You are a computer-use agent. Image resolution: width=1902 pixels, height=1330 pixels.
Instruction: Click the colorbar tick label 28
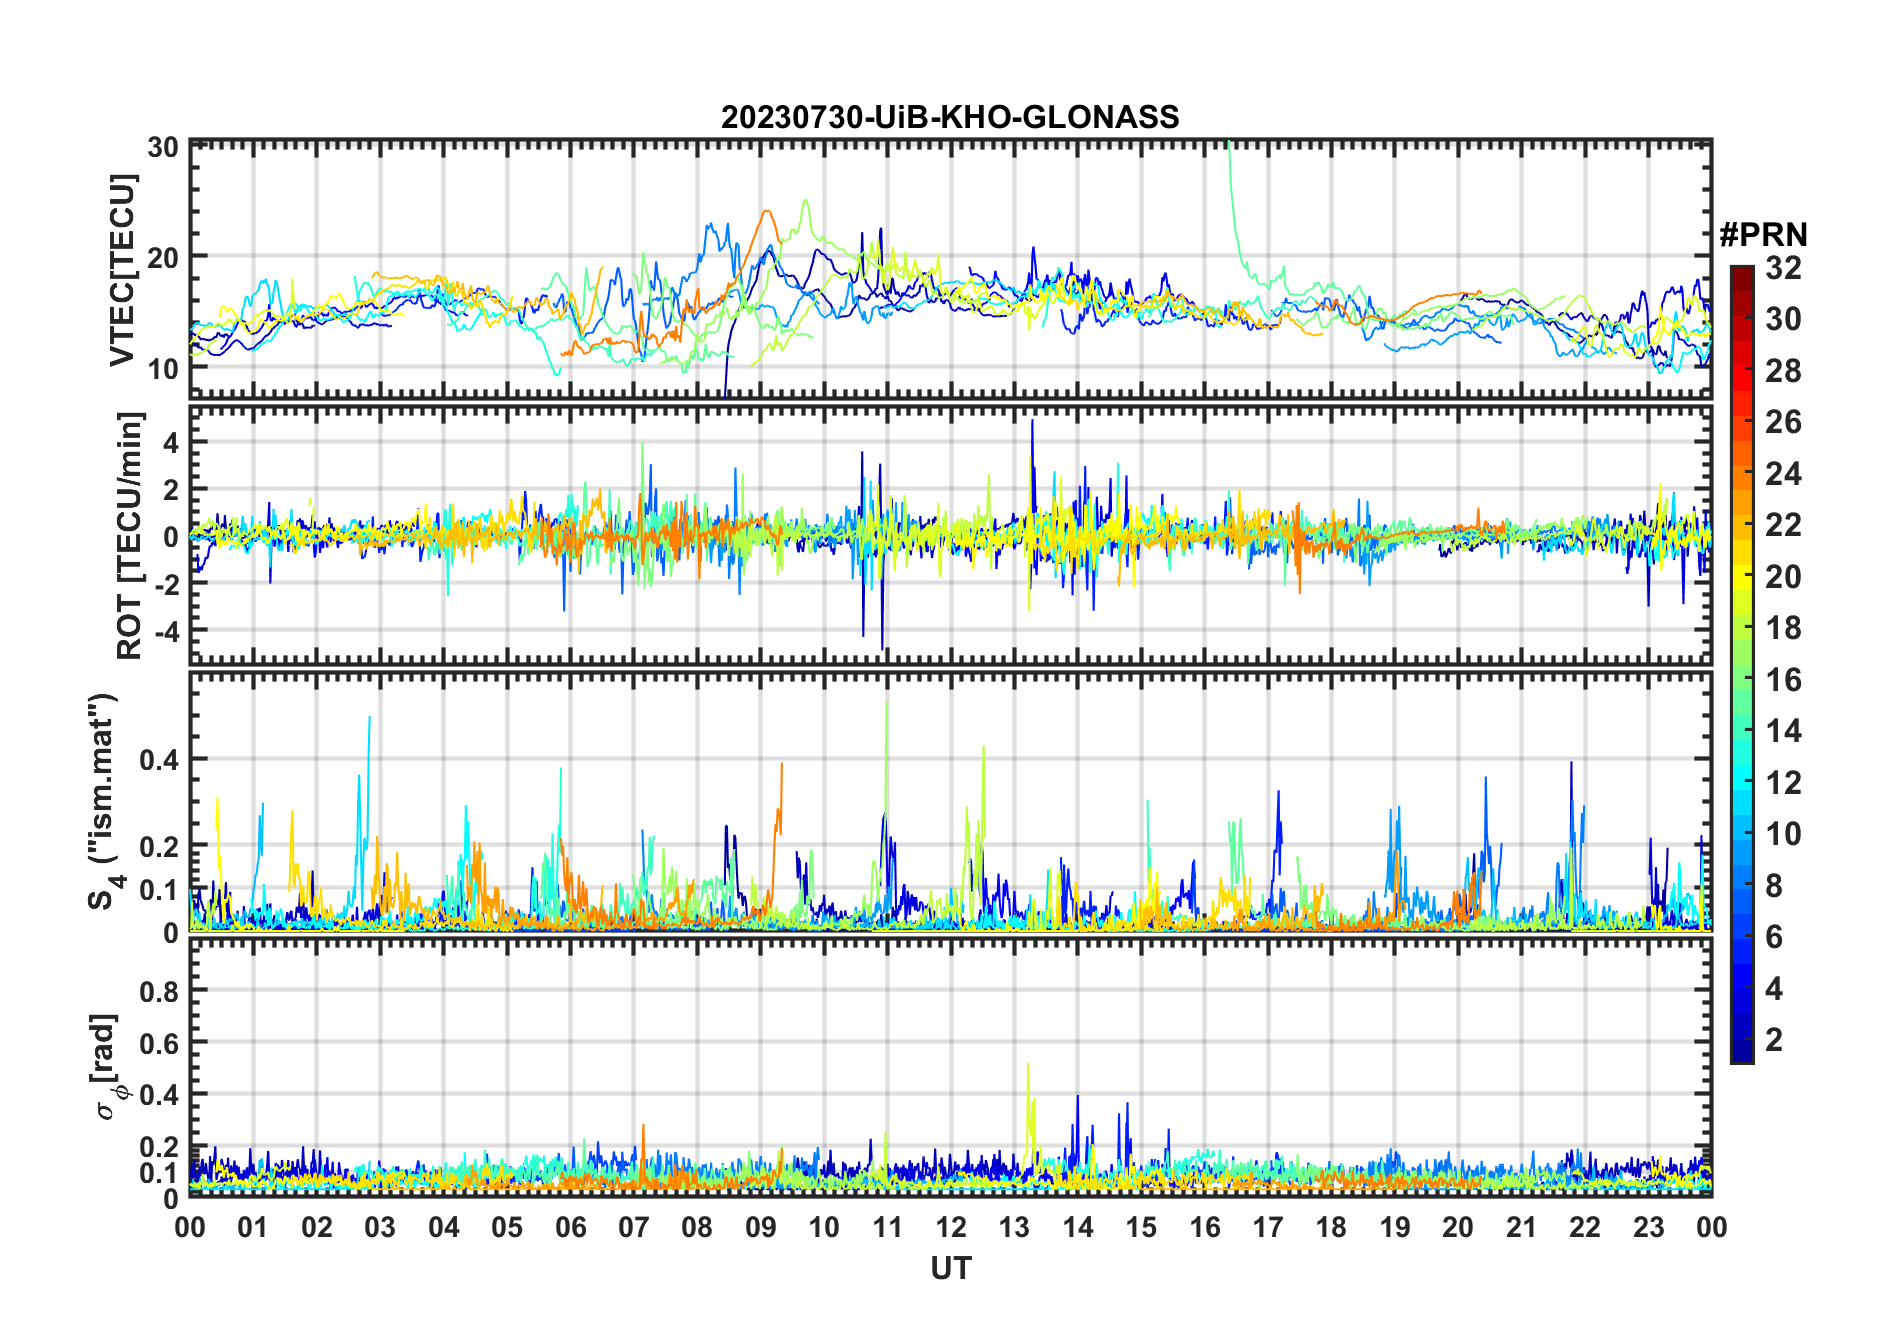coord(1783,371)
